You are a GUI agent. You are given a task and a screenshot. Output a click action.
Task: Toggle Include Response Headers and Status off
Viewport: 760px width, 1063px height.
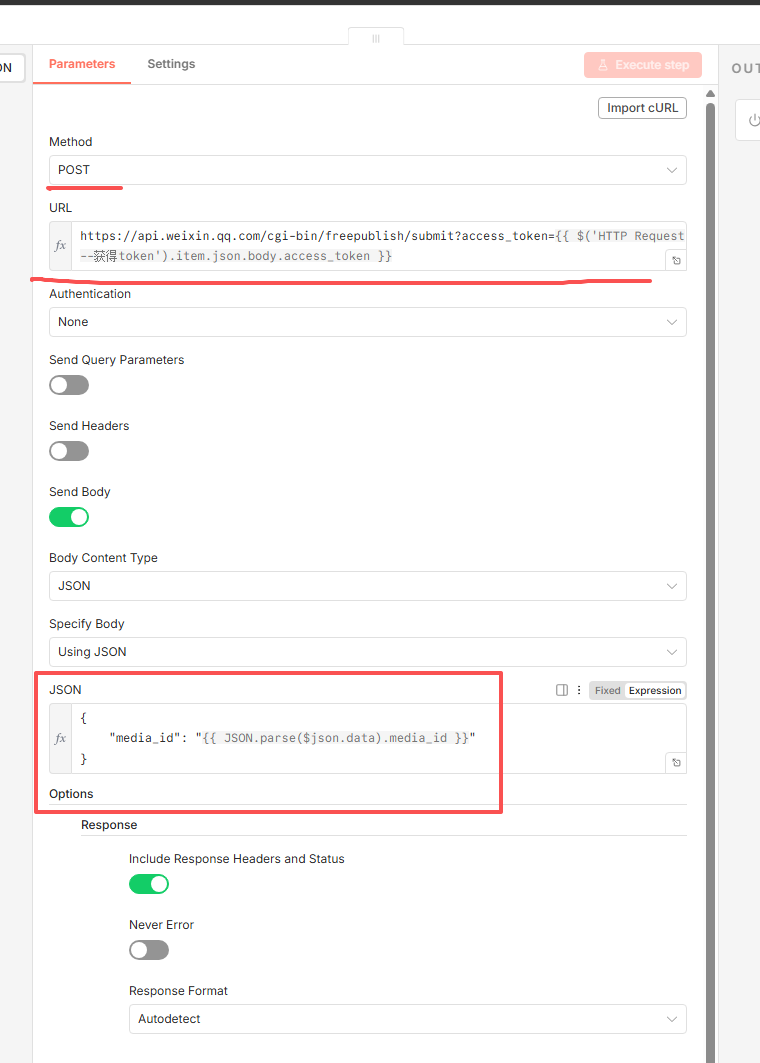pyautogui.click(x=149, y=884)
